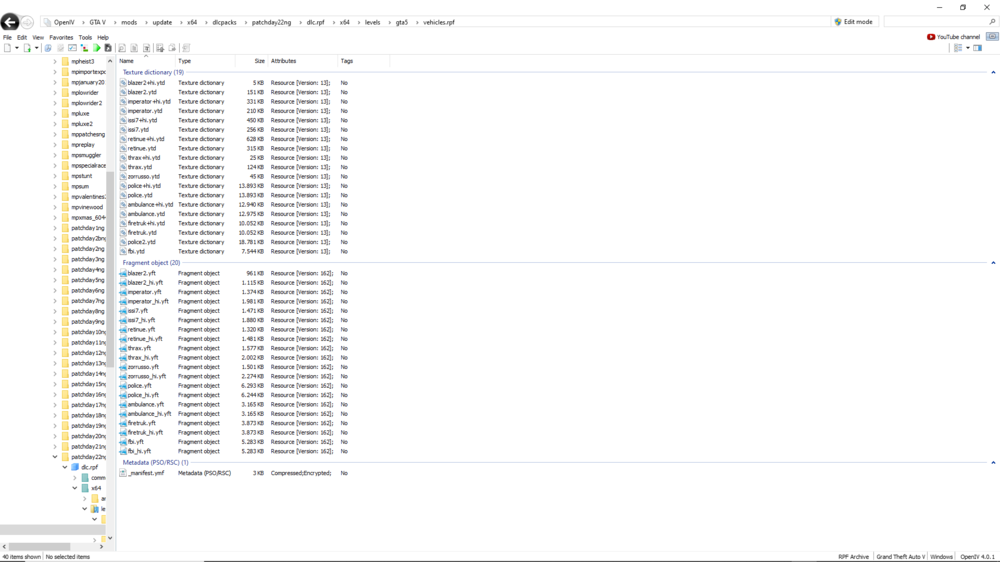The width and height of the screenshot is (1000, 562).
Task: Click the export document toolbar icon
Action: coord(160,48)
